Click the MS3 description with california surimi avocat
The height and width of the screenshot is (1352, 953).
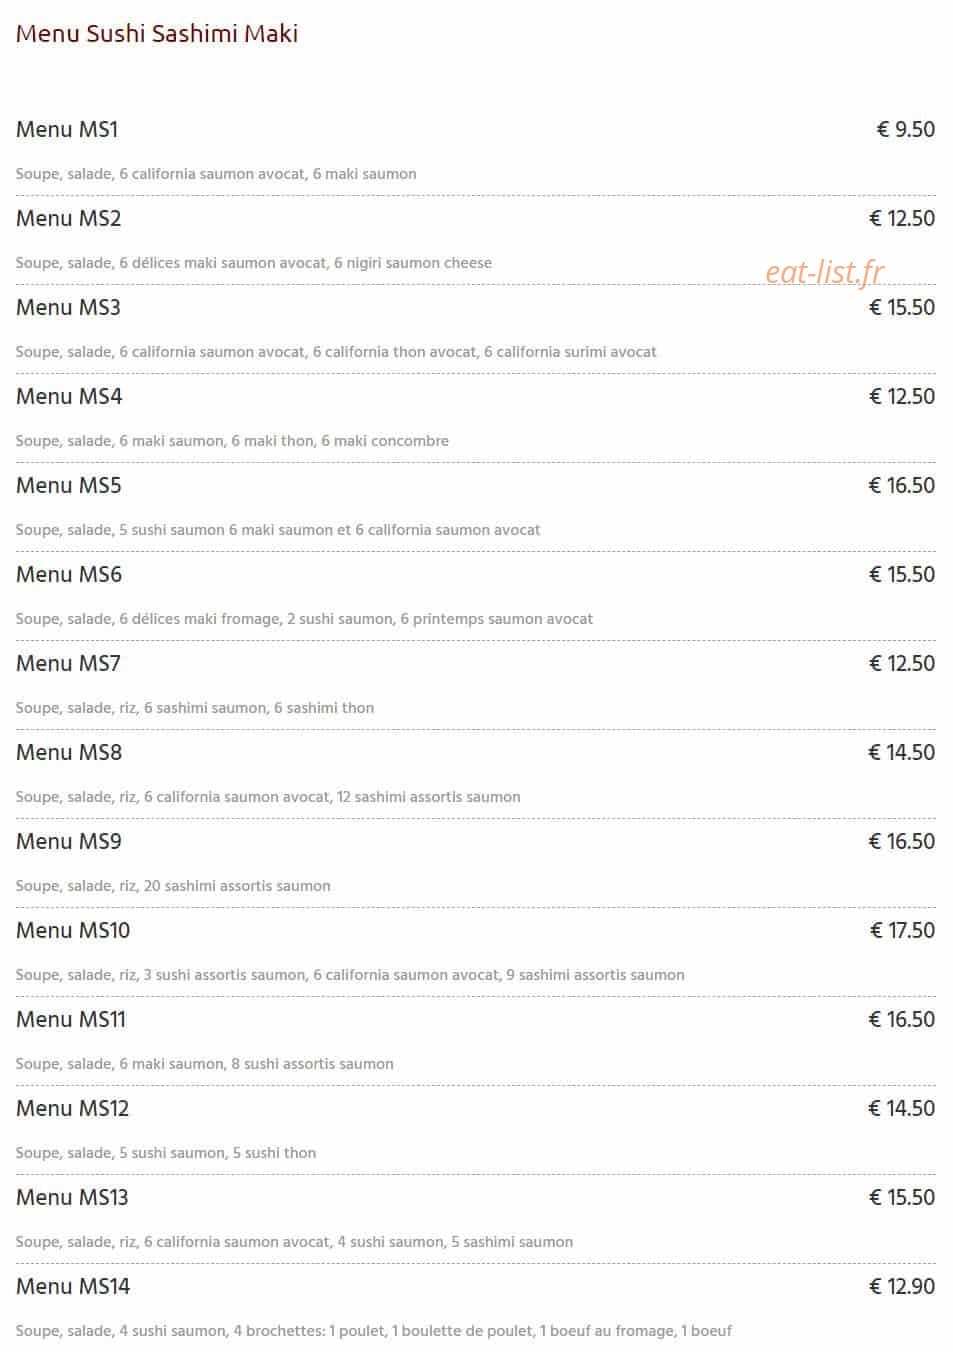pos(336,352)
